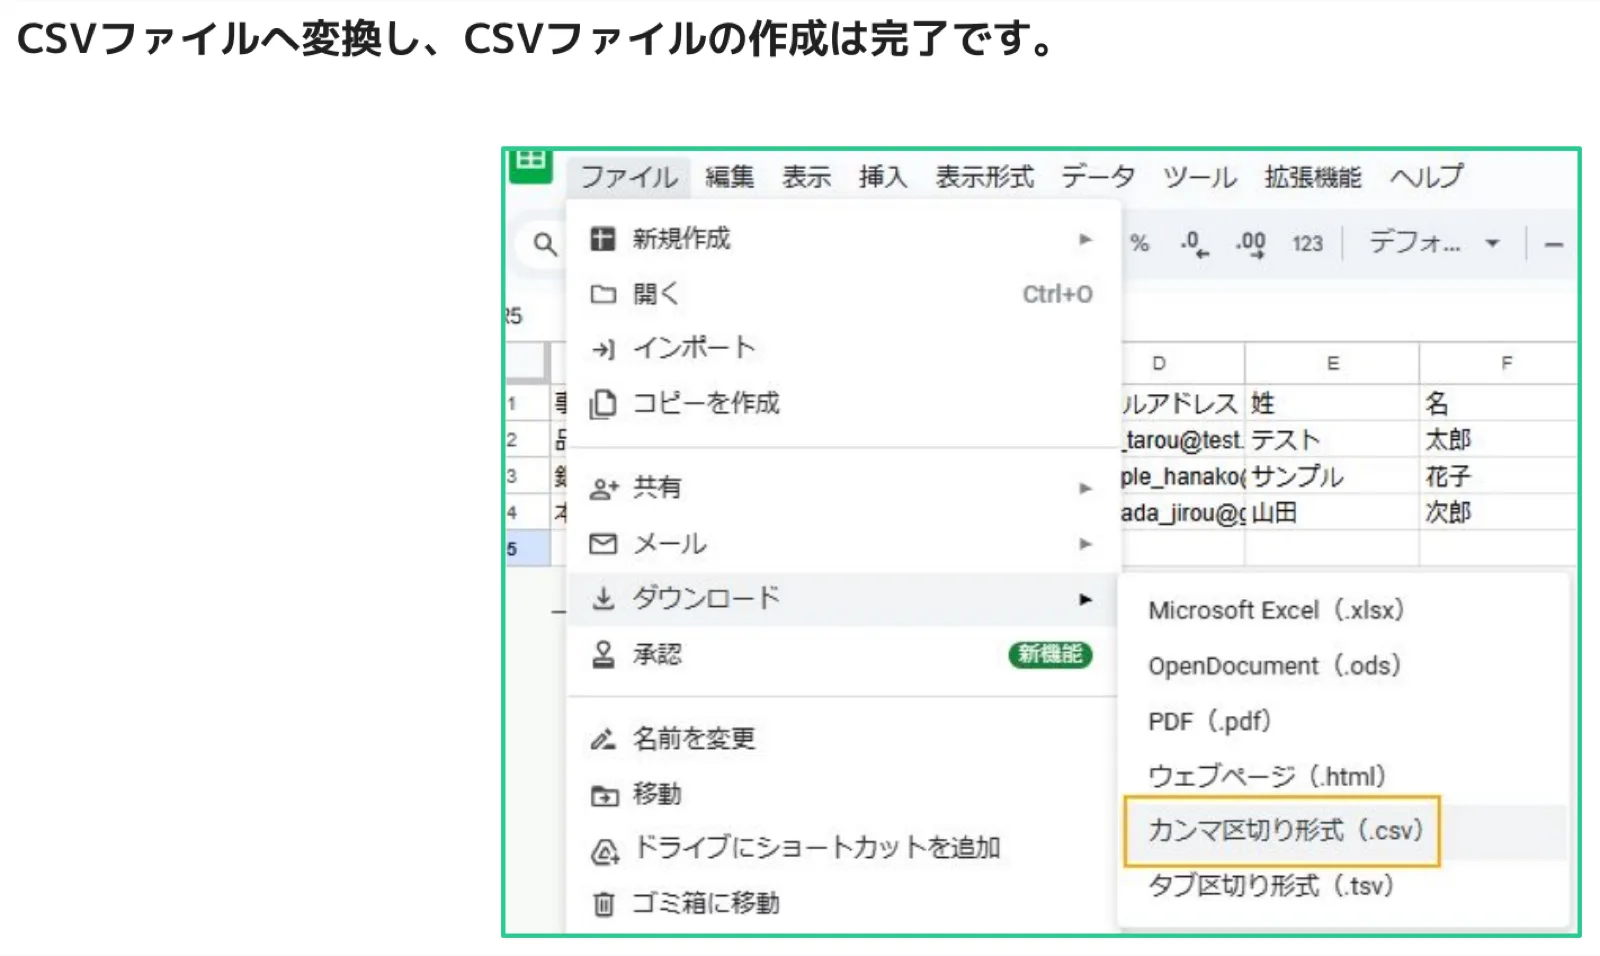
Task: Open the デフォ... font dropdown
Action: [x=1434, y=243]
